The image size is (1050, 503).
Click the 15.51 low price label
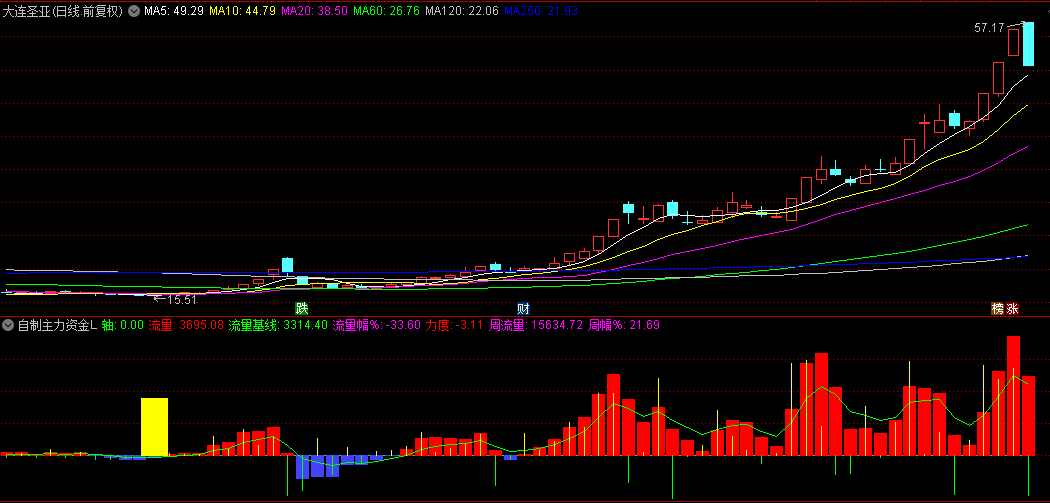point(181,299)
